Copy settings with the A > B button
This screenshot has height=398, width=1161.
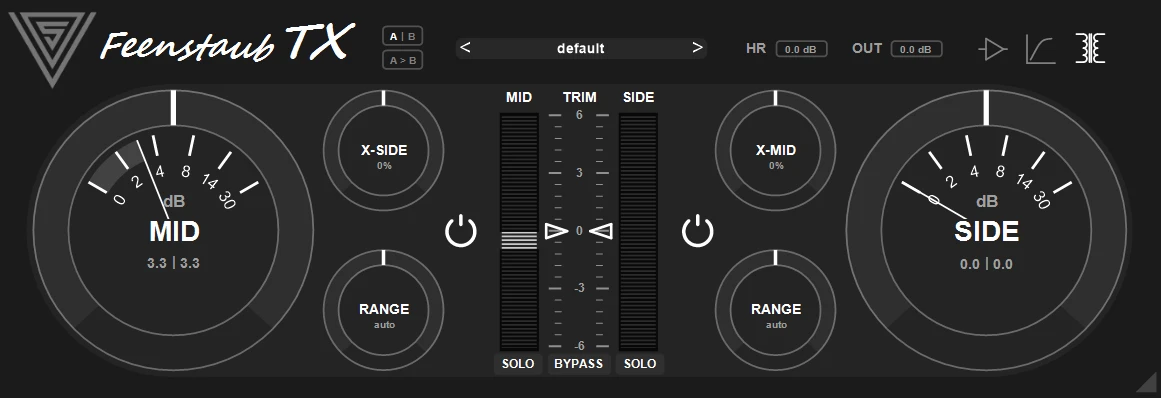click(403, 60)
